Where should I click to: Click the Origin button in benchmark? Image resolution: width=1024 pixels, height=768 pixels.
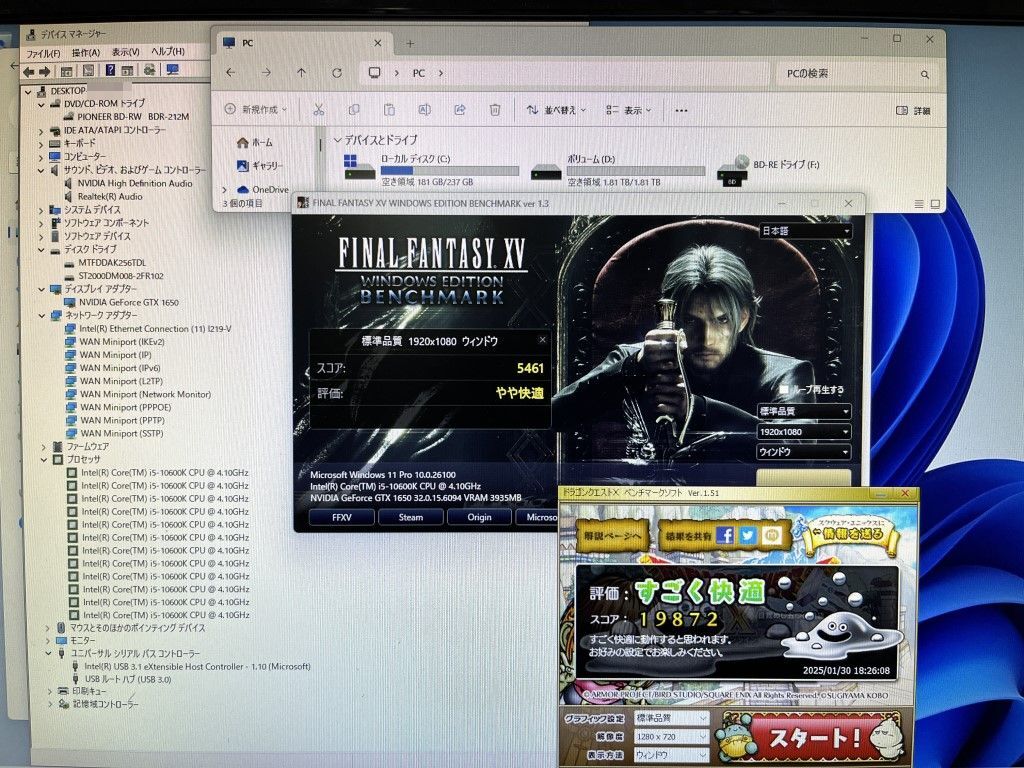[x=479, y=517]
